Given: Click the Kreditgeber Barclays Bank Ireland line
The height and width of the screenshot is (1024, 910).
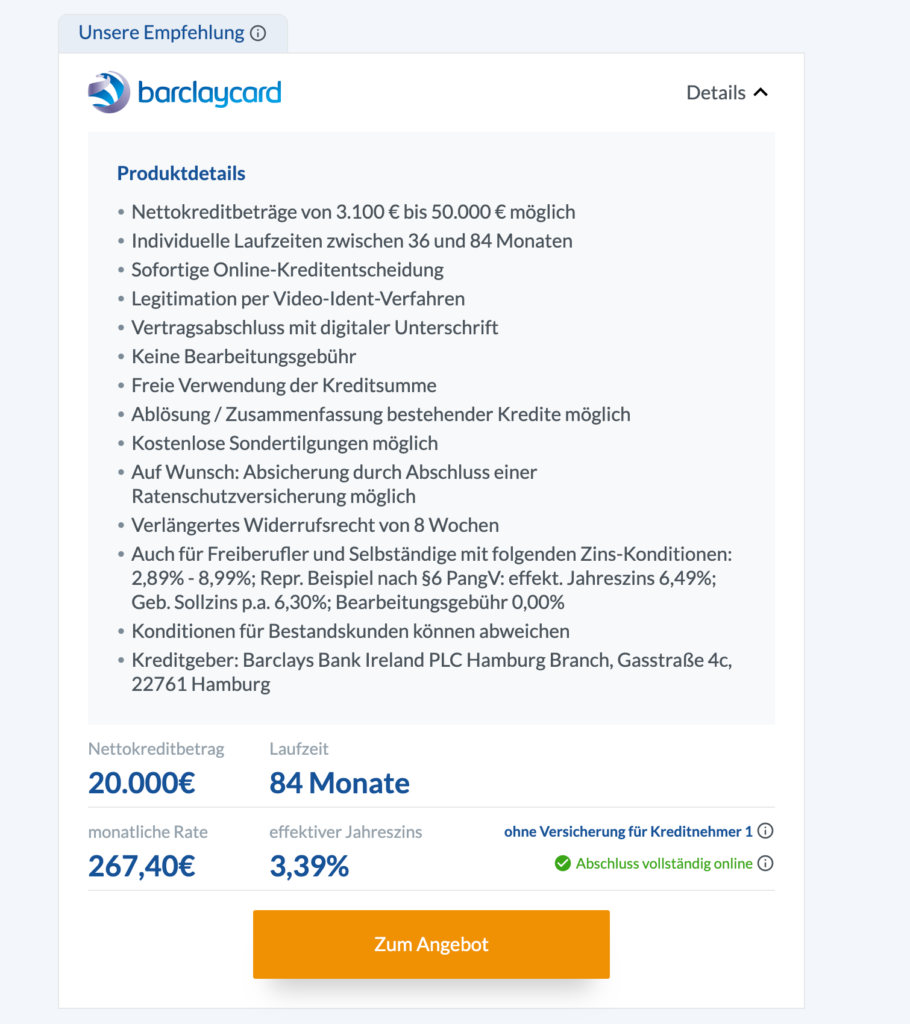Looking at the screenshot, I should pyautogui.click(x=432, y=672).
